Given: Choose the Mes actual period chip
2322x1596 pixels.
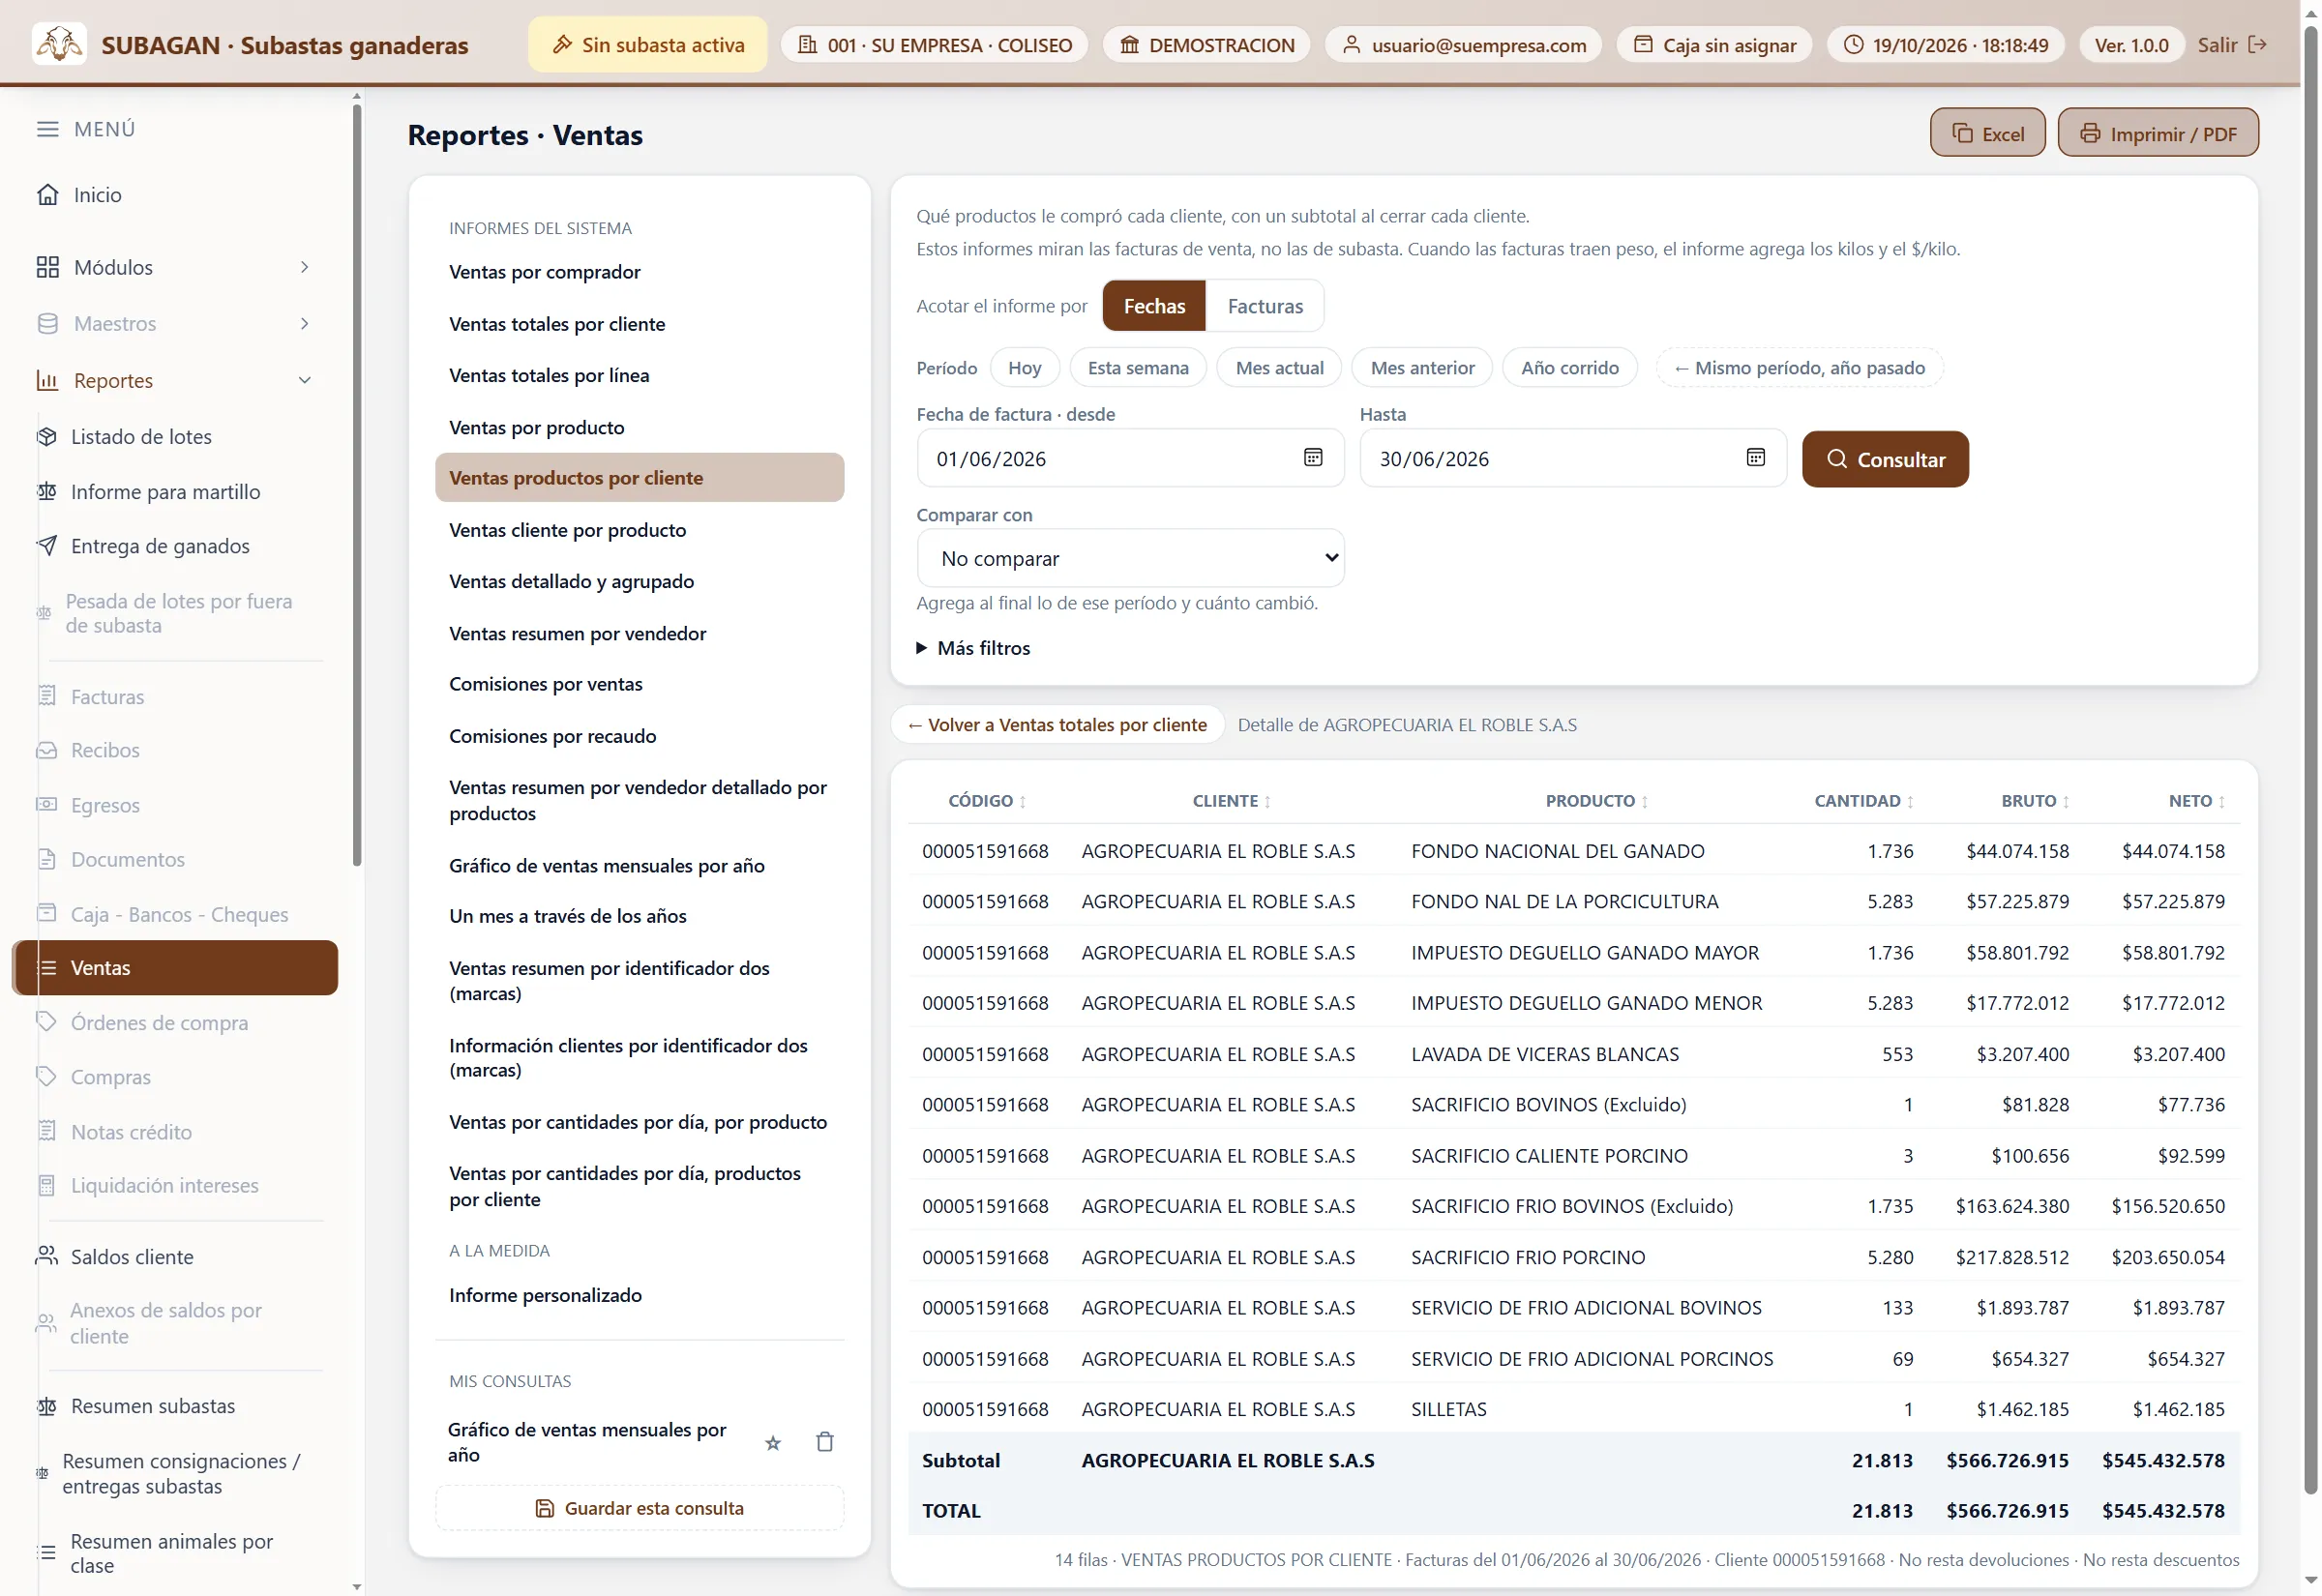Looking at the screenshot, I should [1279, 367].
